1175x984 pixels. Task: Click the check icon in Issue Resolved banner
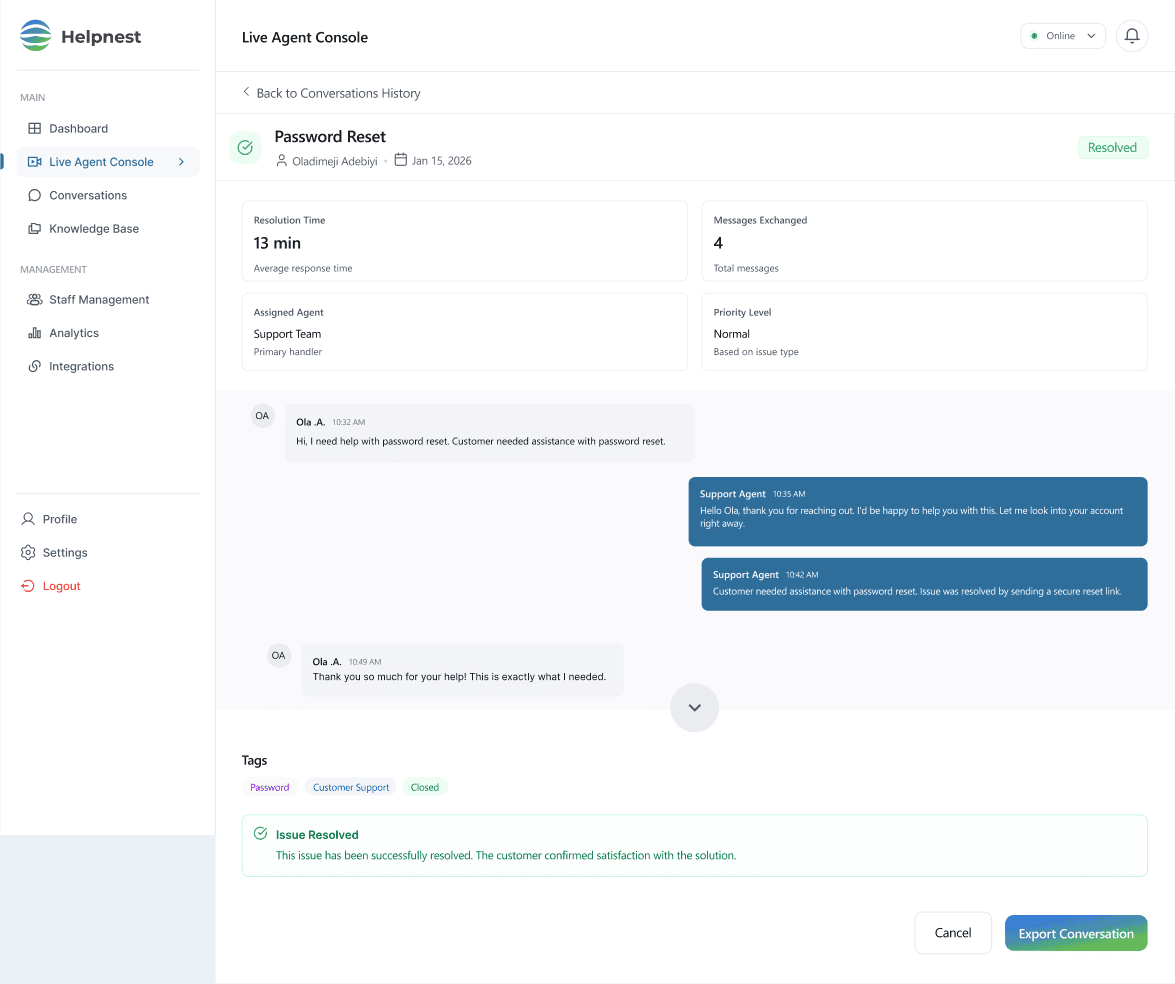[261, 833]
